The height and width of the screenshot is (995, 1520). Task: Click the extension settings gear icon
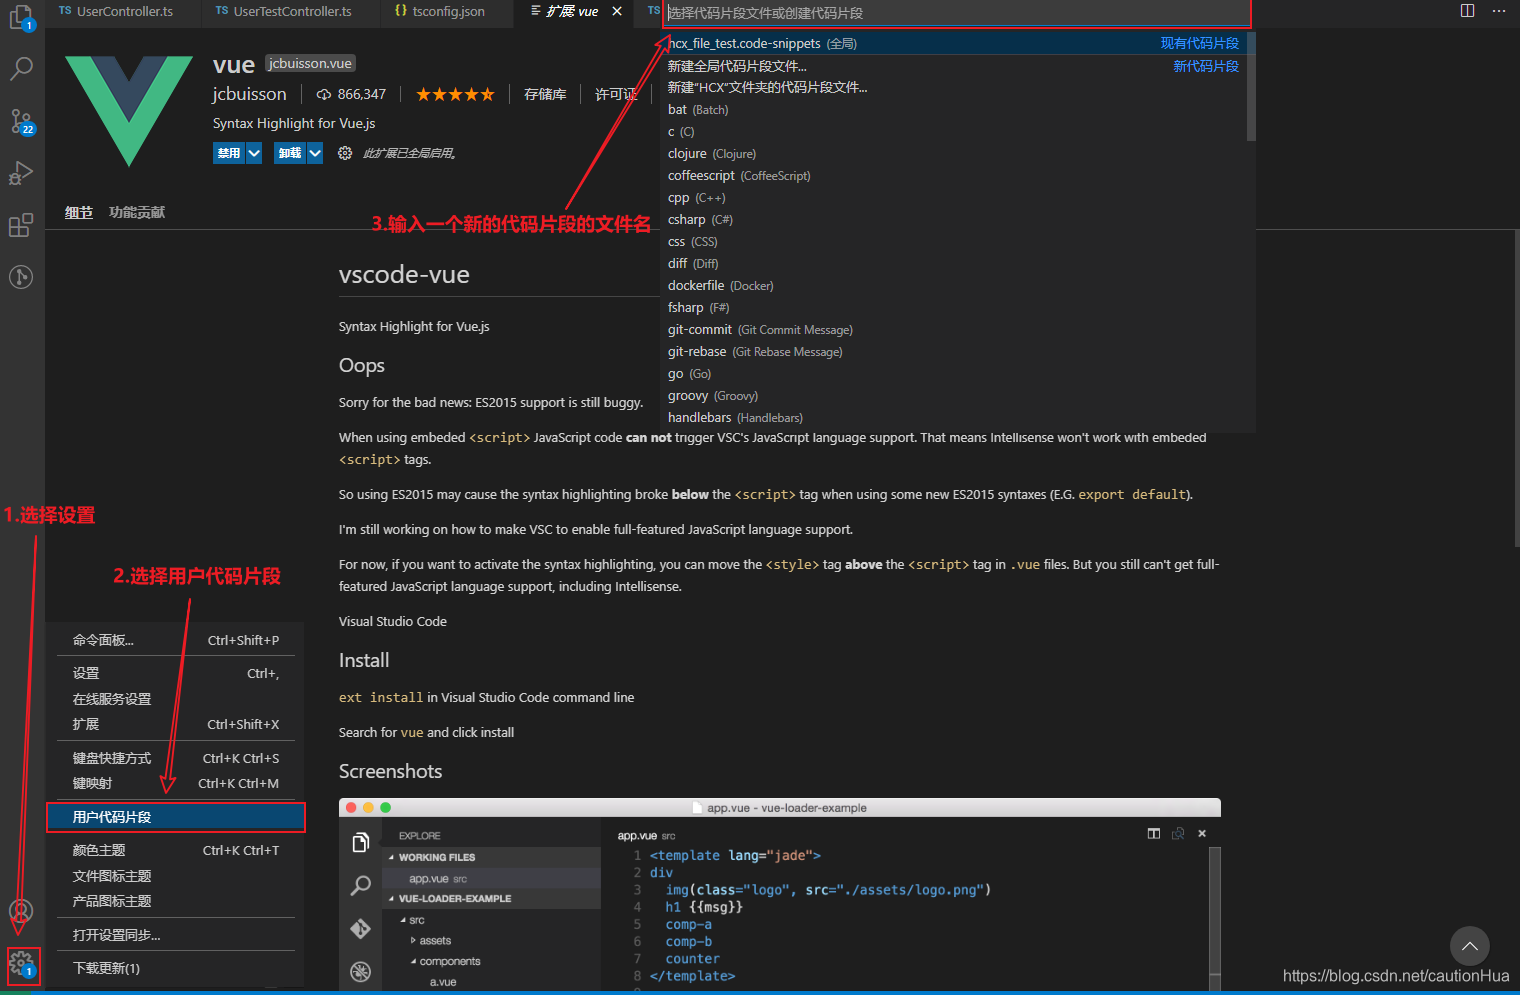point(345,153)
